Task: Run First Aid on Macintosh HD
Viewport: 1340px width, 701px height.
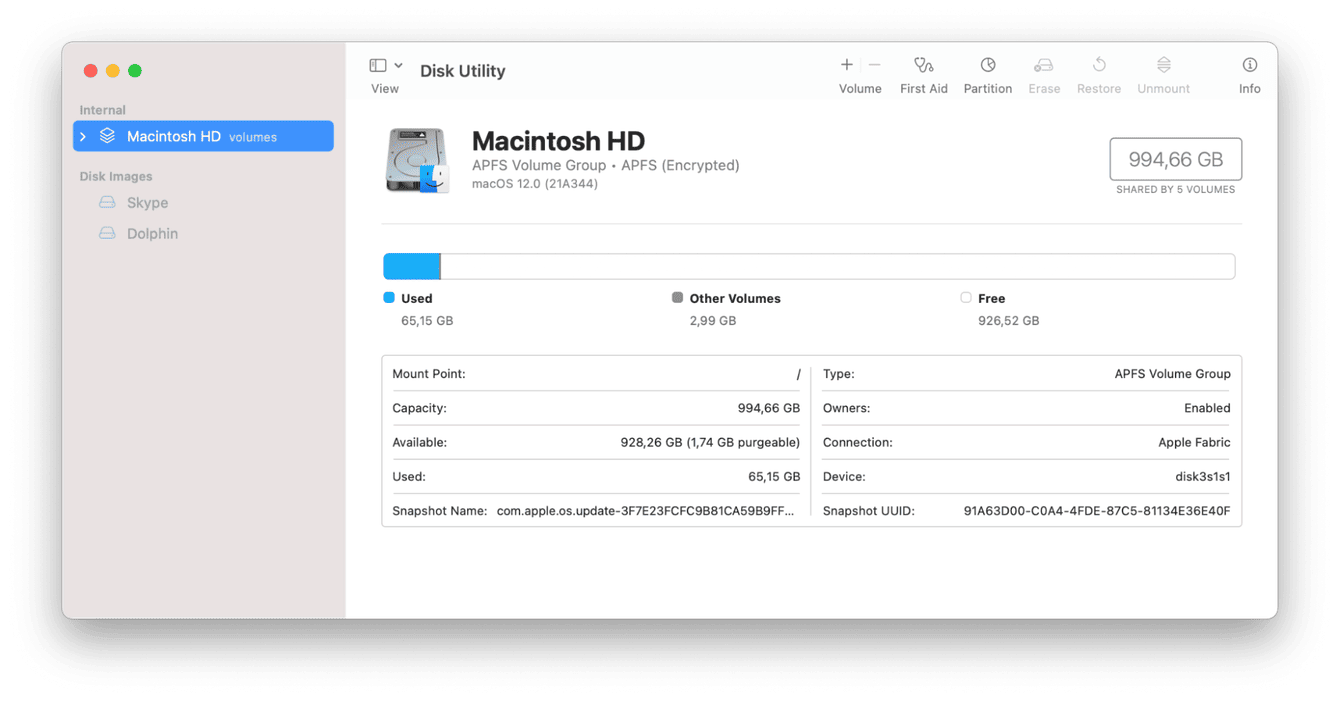Action: (x=924, y=70)
